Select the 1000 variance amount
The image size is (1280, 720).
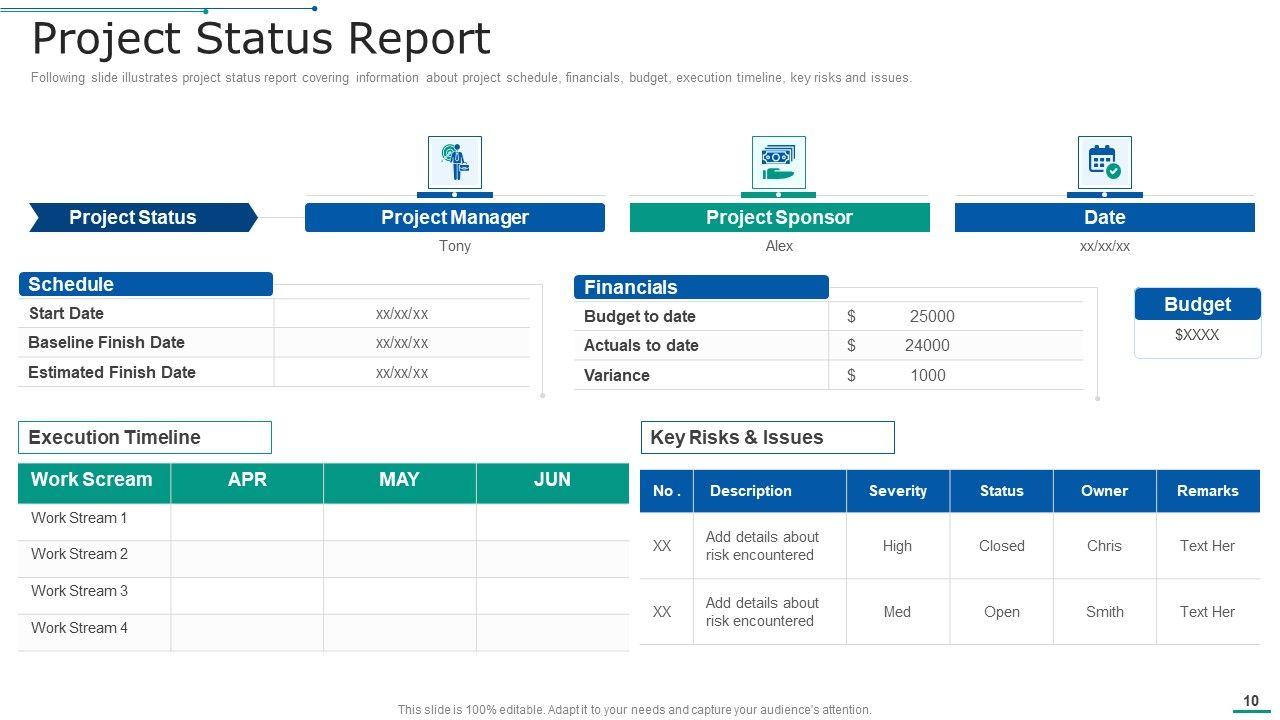pyautogui.click(x=928, y=375)
